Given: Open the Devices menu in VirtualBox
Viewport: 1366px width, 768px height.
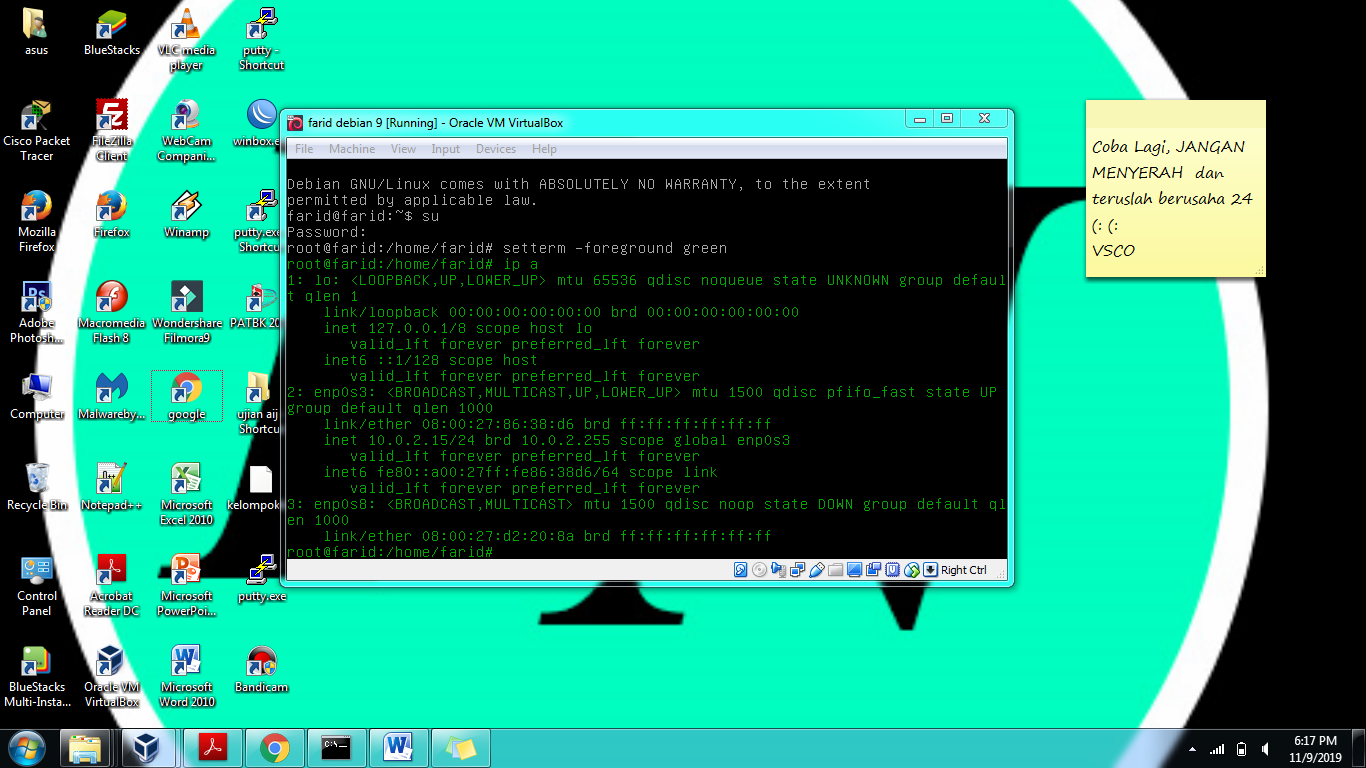Looking at the screenshot, I should pyautogui.click(x=496, y=149).
